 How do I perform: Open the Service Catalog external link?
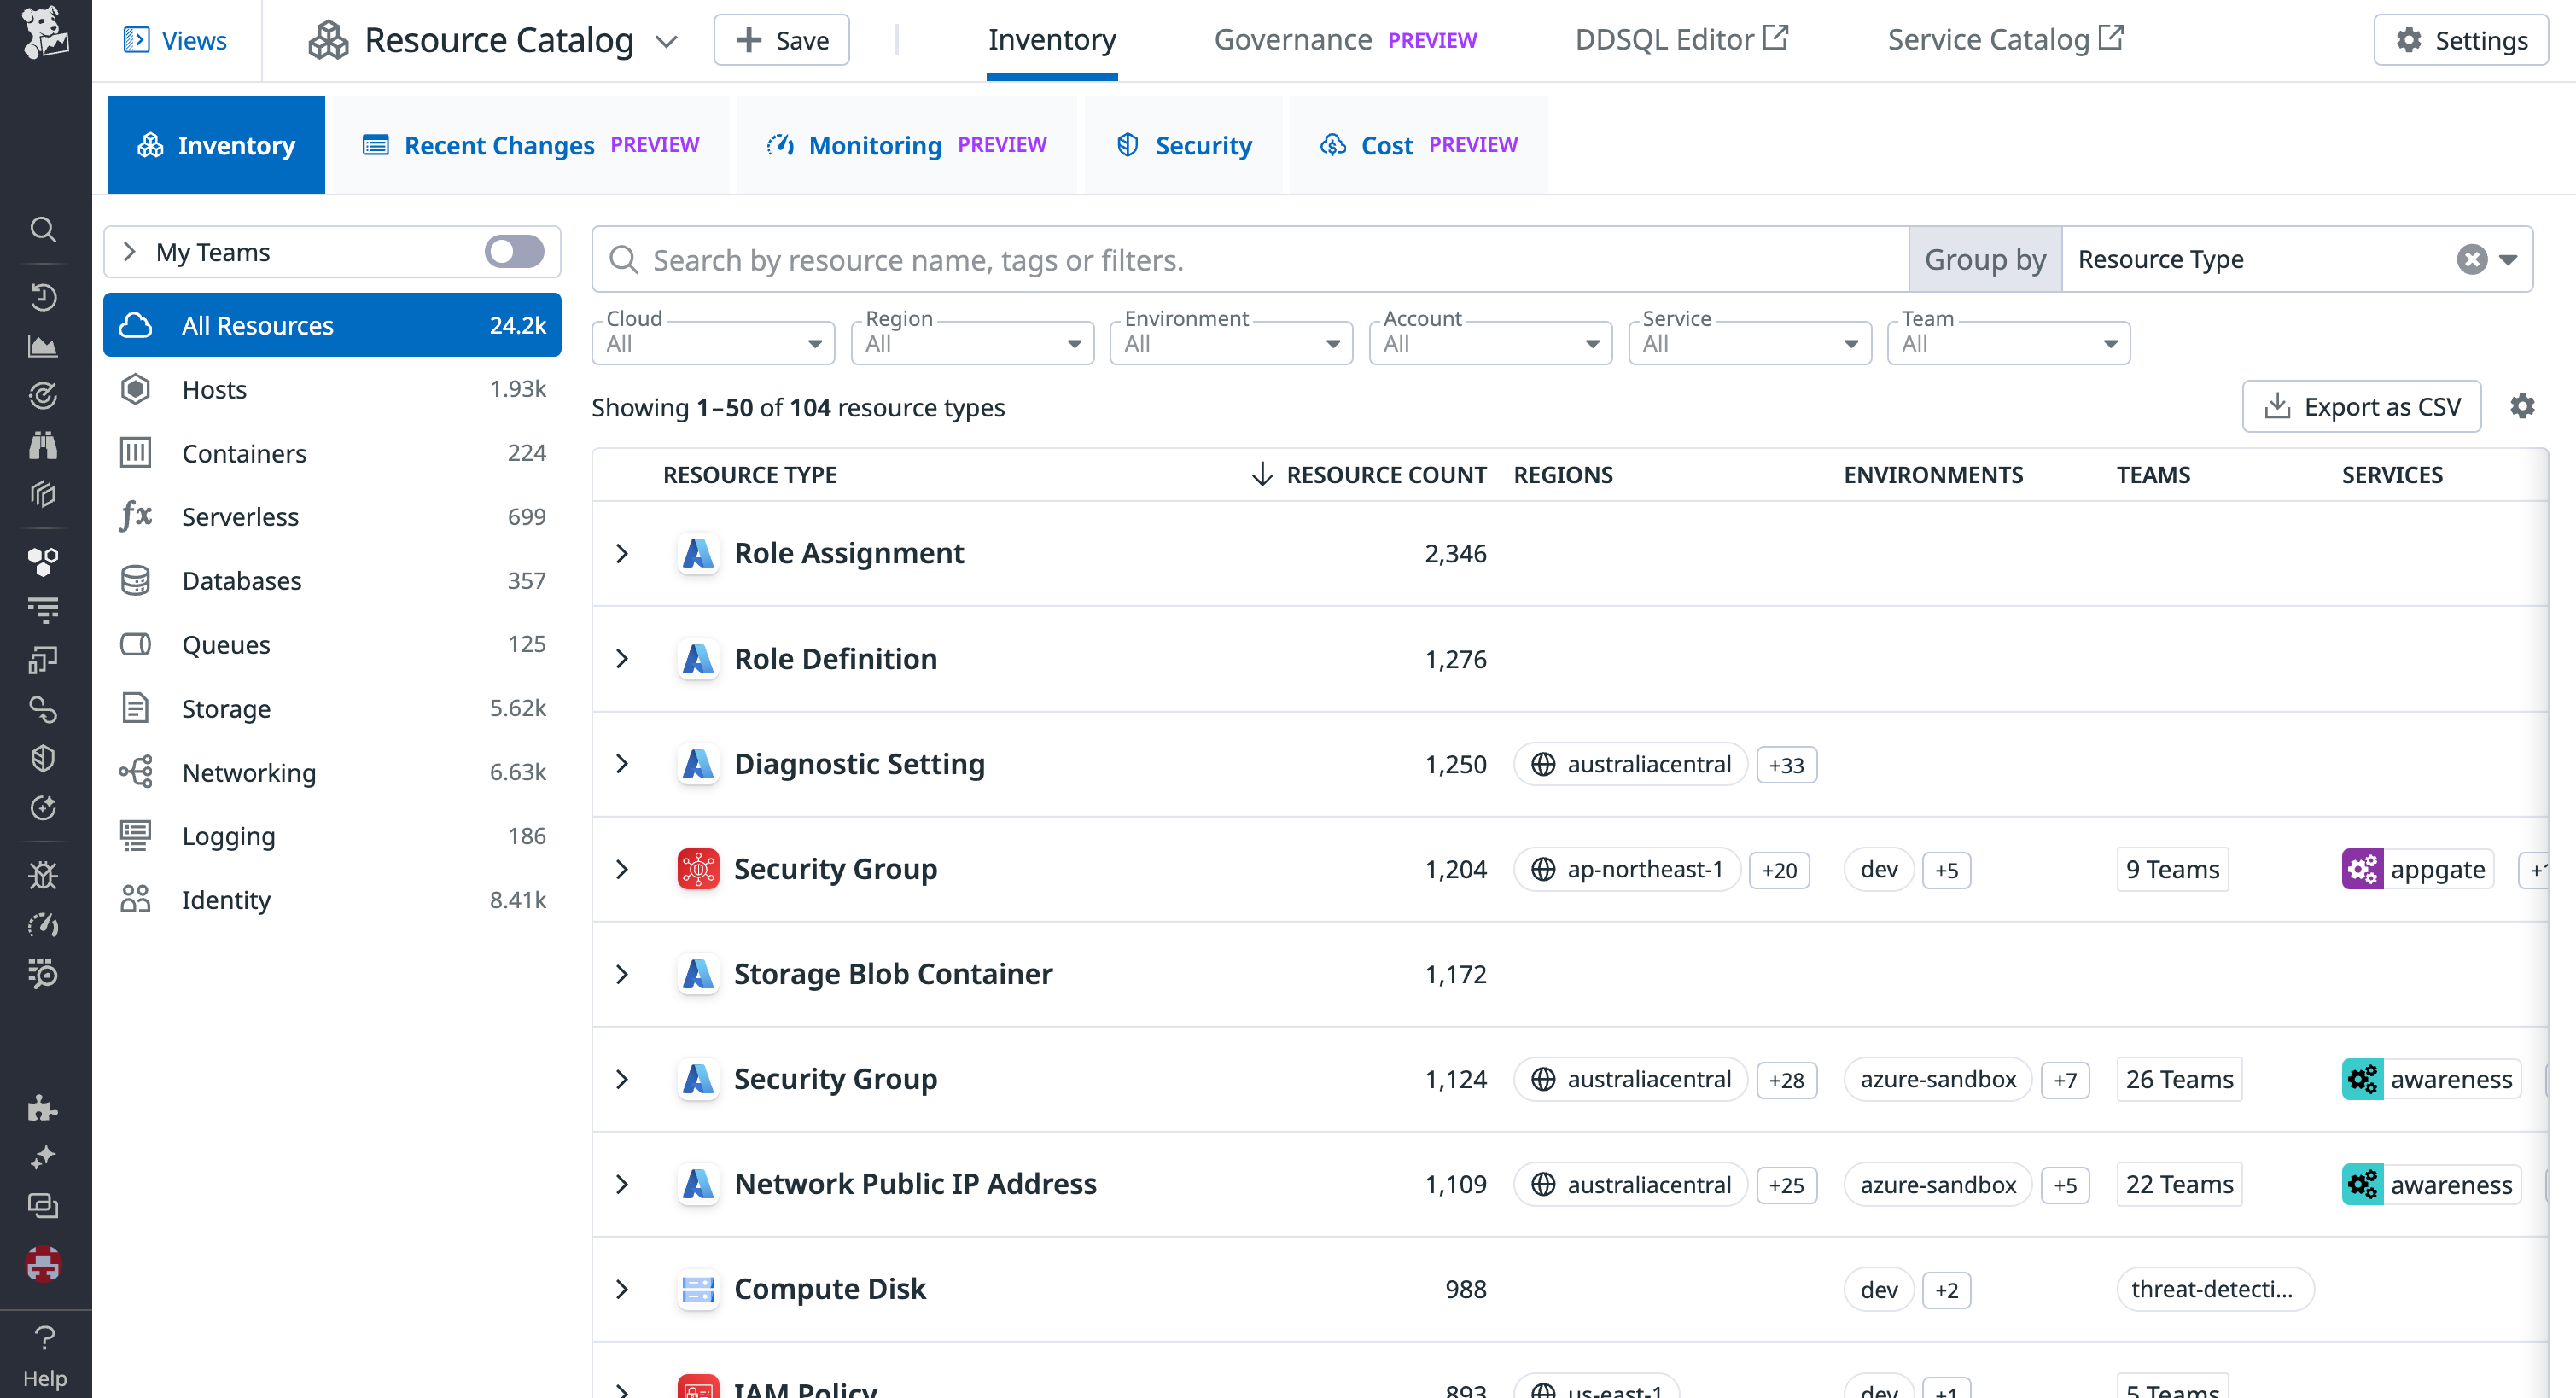coord(2003,39)
